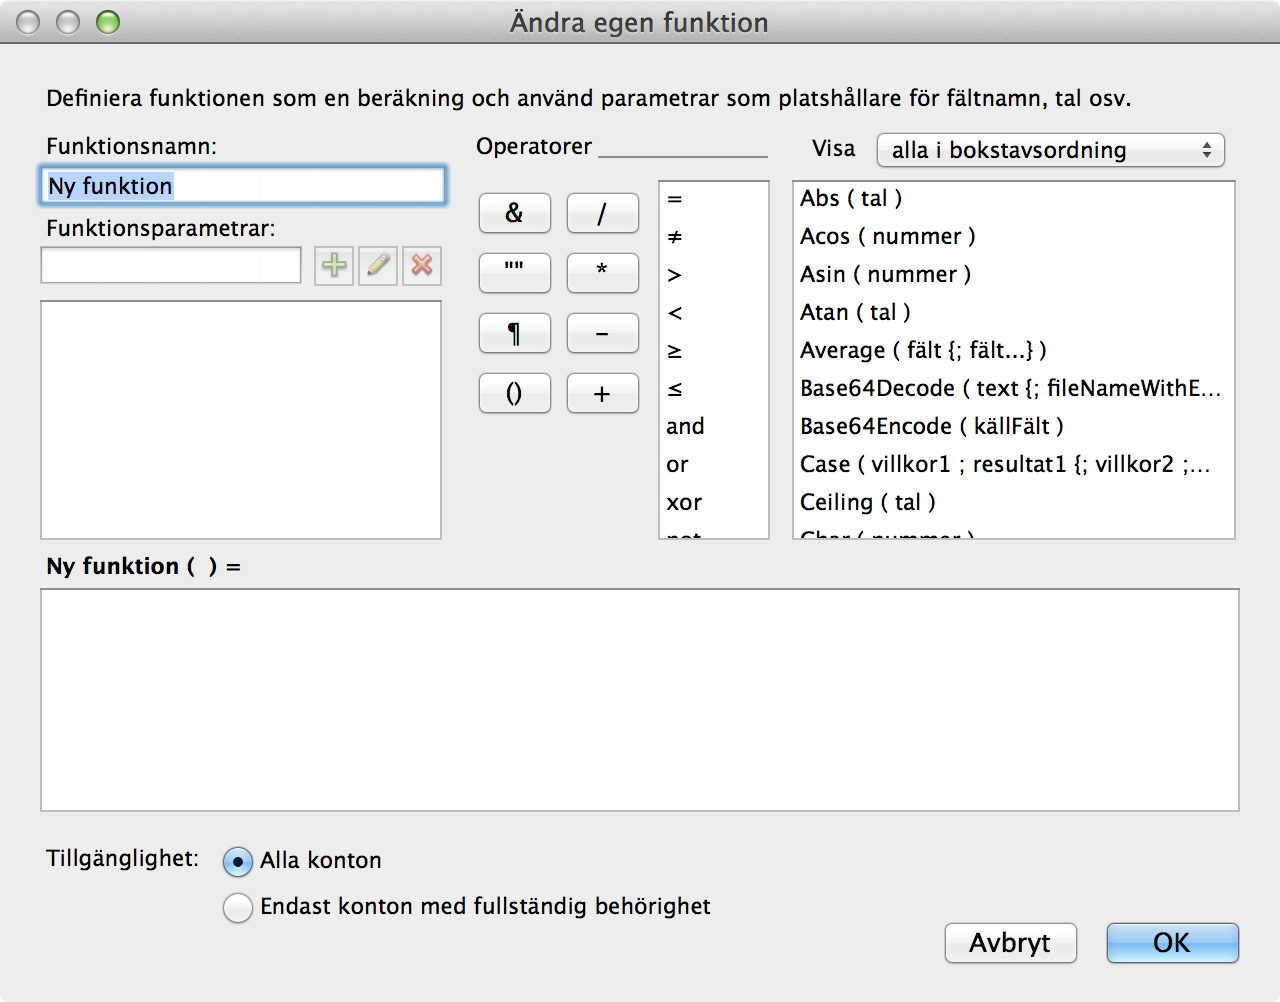Select function Ceiling ( tal )

(x=1013, y=503)
